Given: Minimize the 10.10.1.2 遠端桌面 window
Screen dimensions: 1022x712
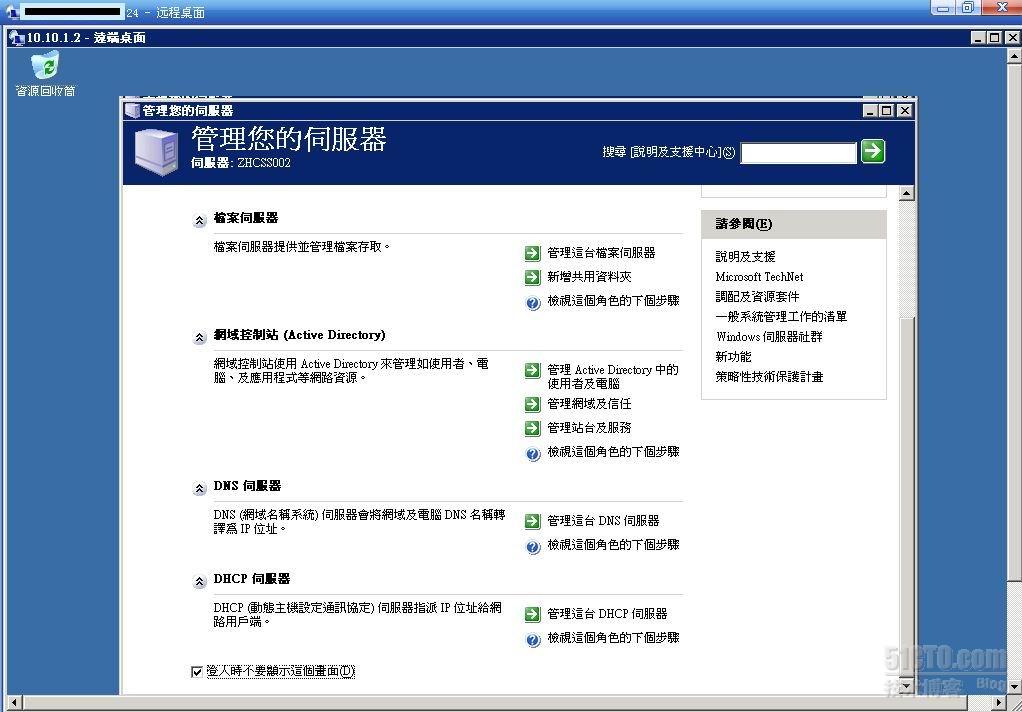Looking at the screenshot, I should [978, 38].
